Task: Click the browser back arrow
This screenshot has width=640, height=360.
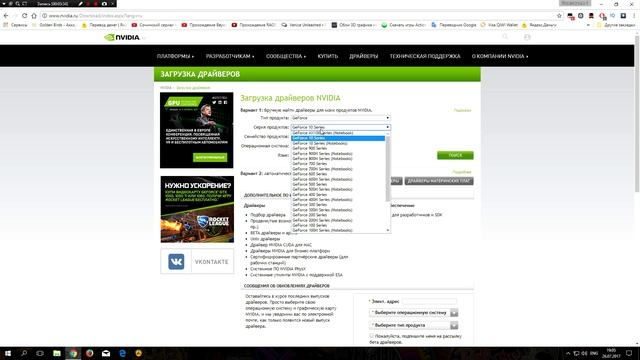Action: click(6, 16)
